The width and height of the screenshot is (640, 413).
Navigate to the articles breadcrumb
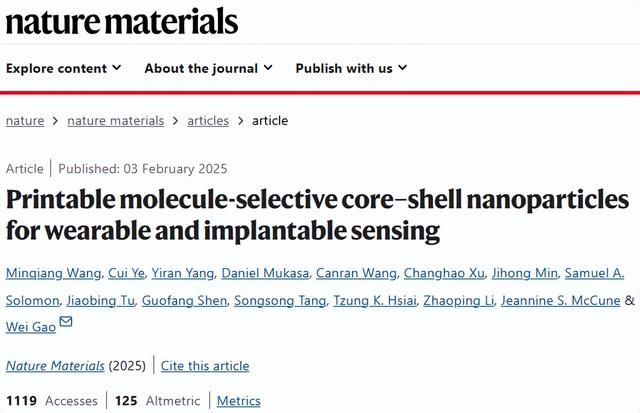[x=208, y=121]
